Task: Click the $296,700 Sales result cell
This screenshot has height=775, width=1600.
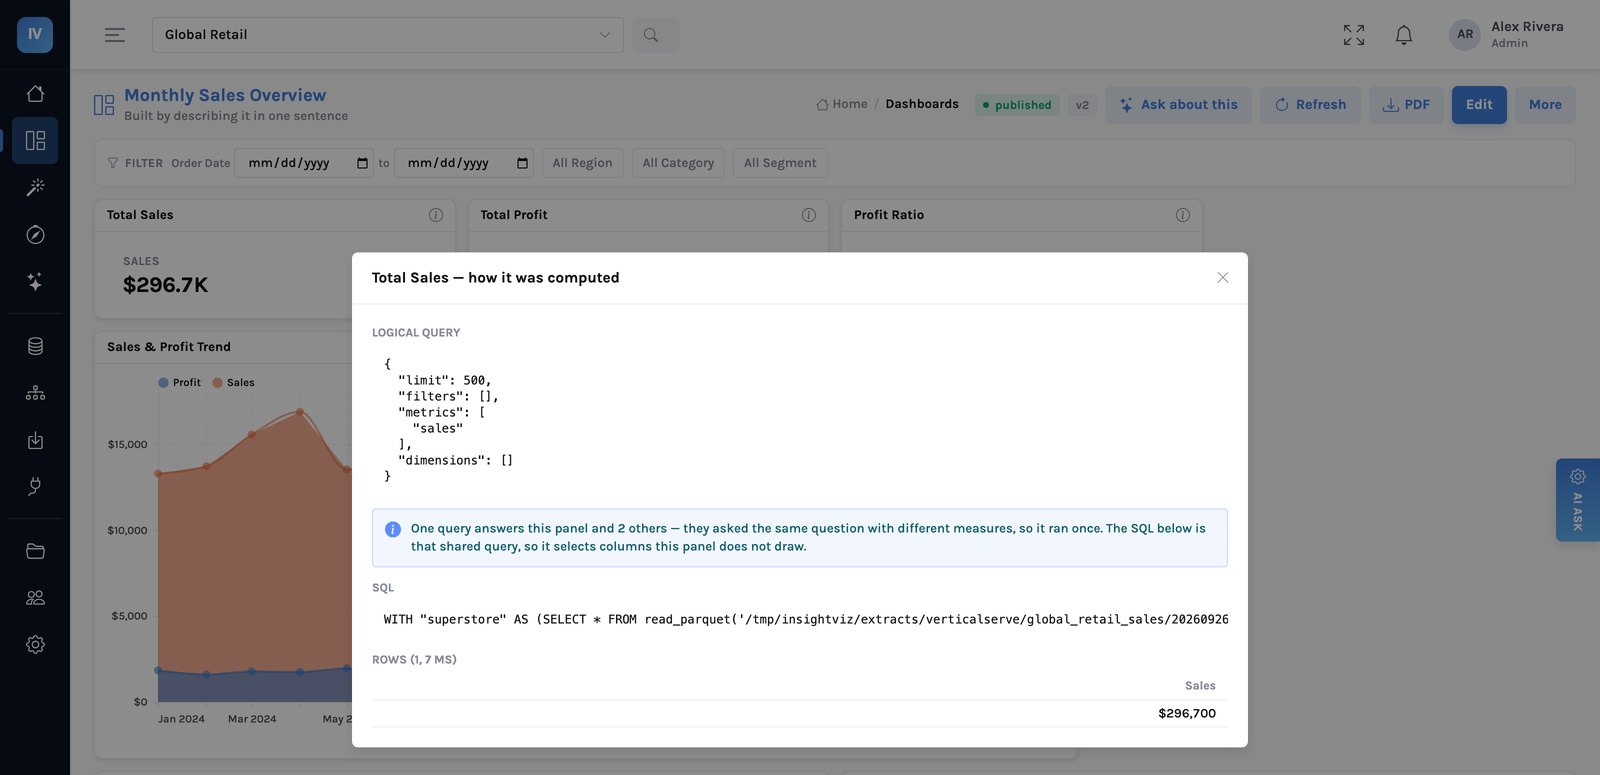Action: coord(1187,713)
